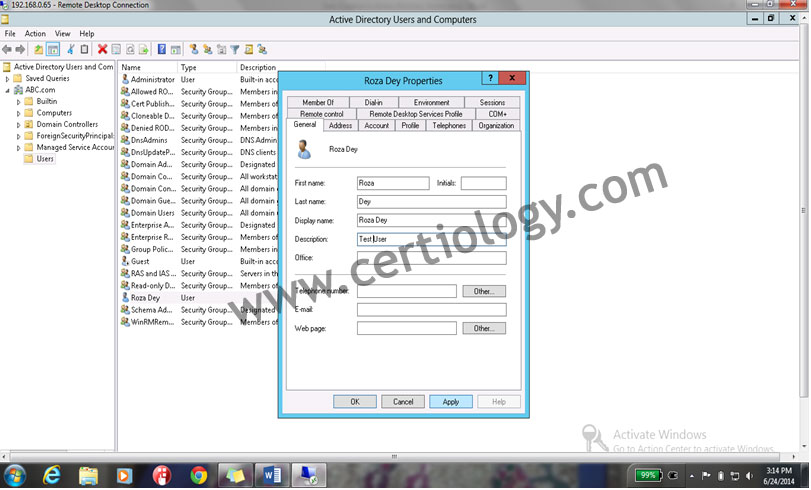The width and height of the screenshot is (811, 490).
Task: Switch to the Member Of tab
Action: click(318, 102)
